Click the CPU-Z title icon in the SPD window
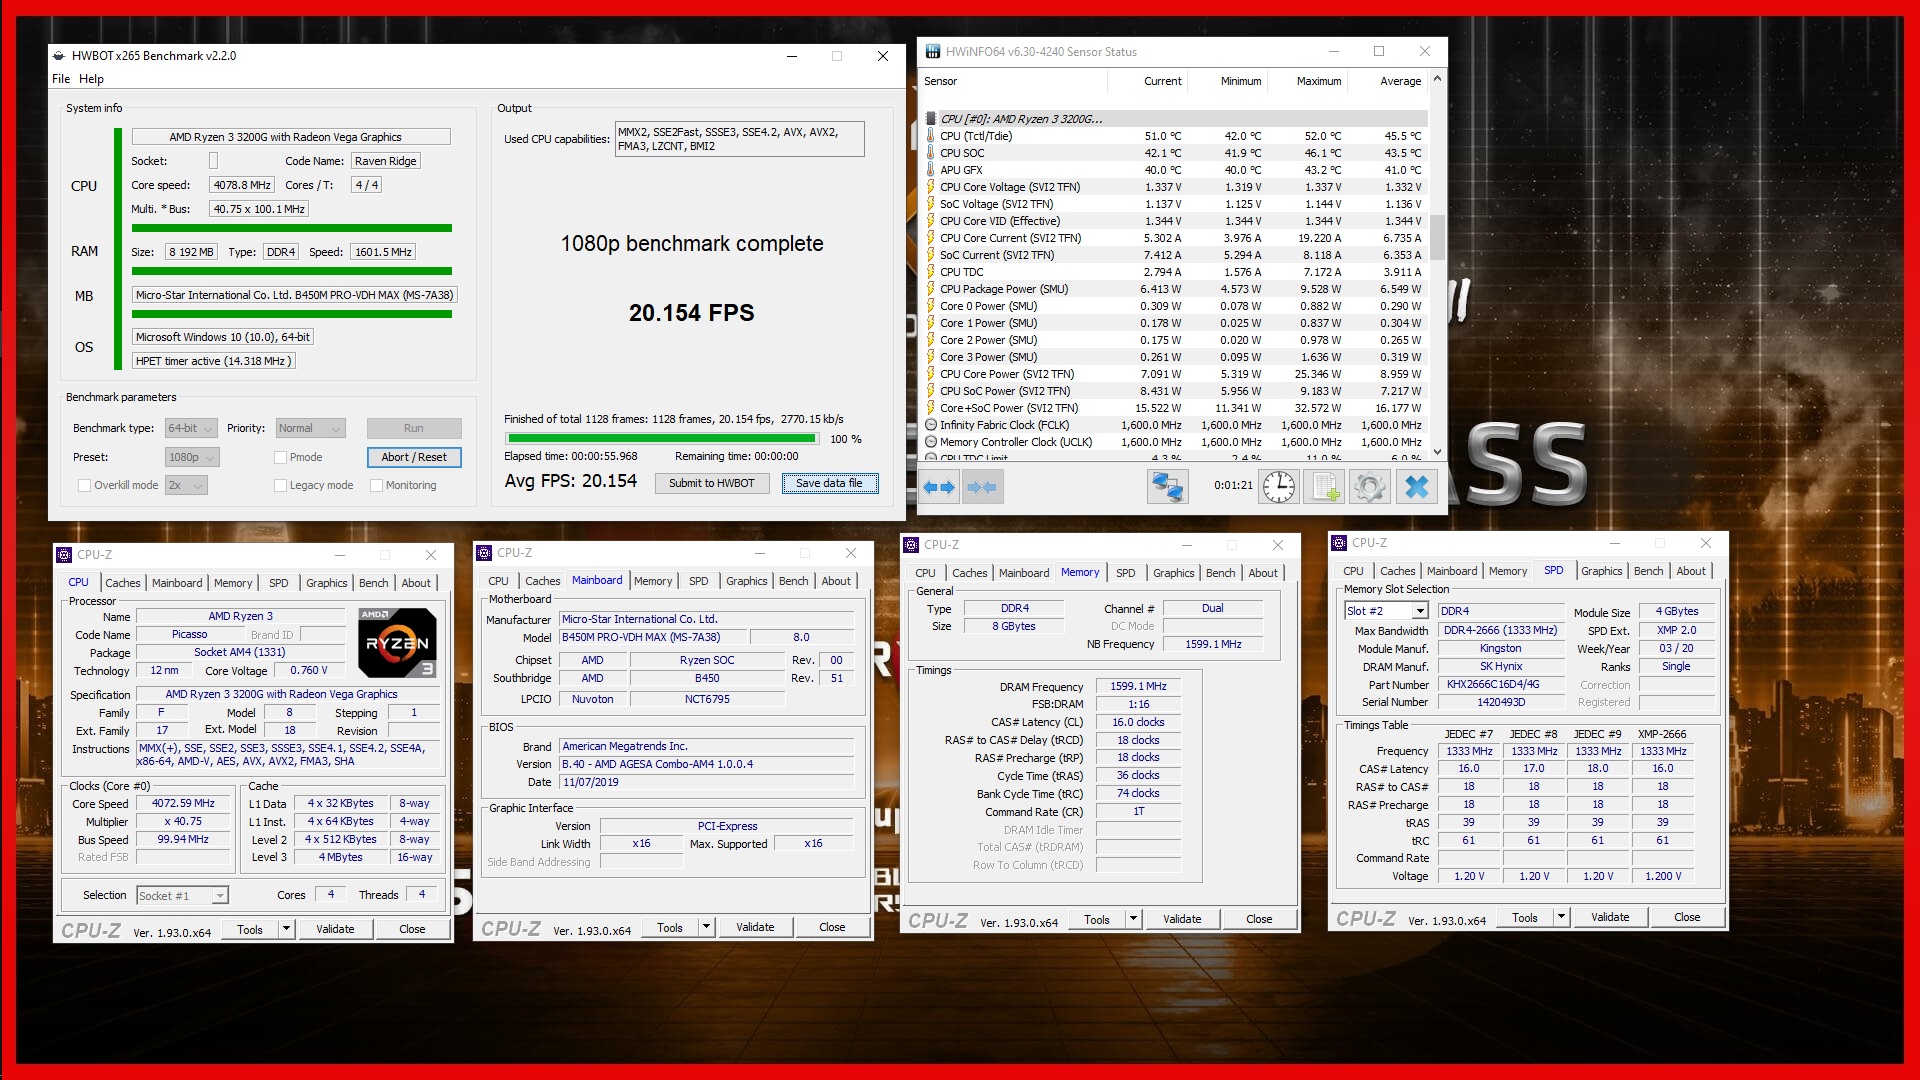The height and width of the screenshot is (1080, 1920). pyautogui.click(x=1339, y=543)
